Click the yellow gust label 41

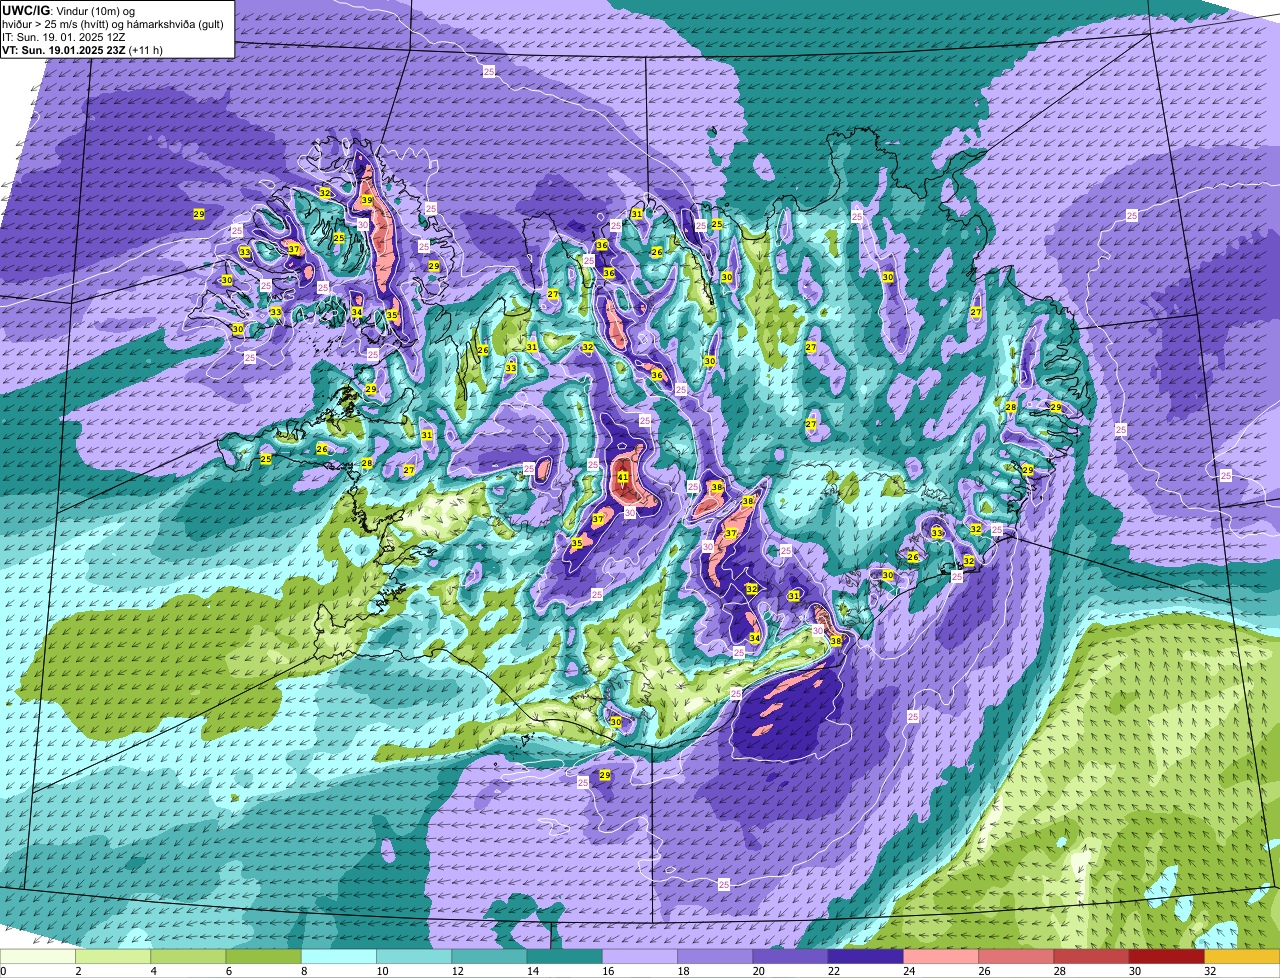623,478
